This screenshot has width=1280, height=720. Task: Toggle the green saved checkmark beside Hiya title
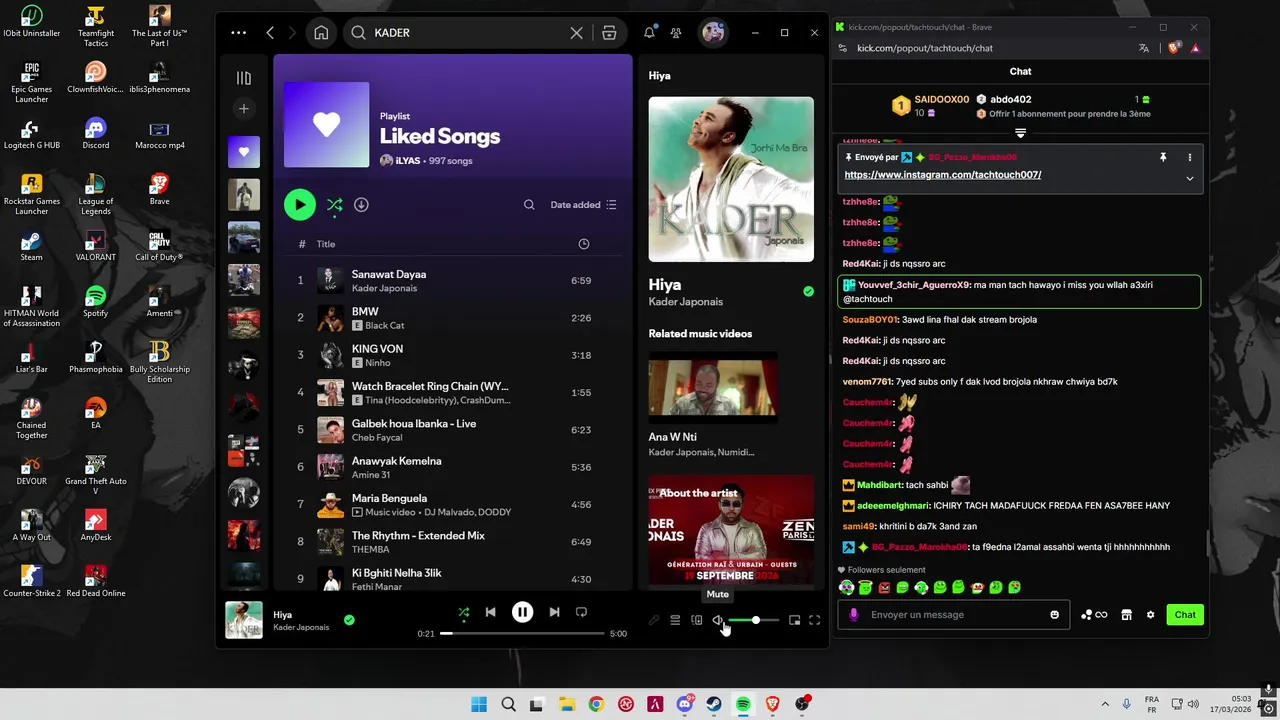pyautogui.click(x=808, y=291)
